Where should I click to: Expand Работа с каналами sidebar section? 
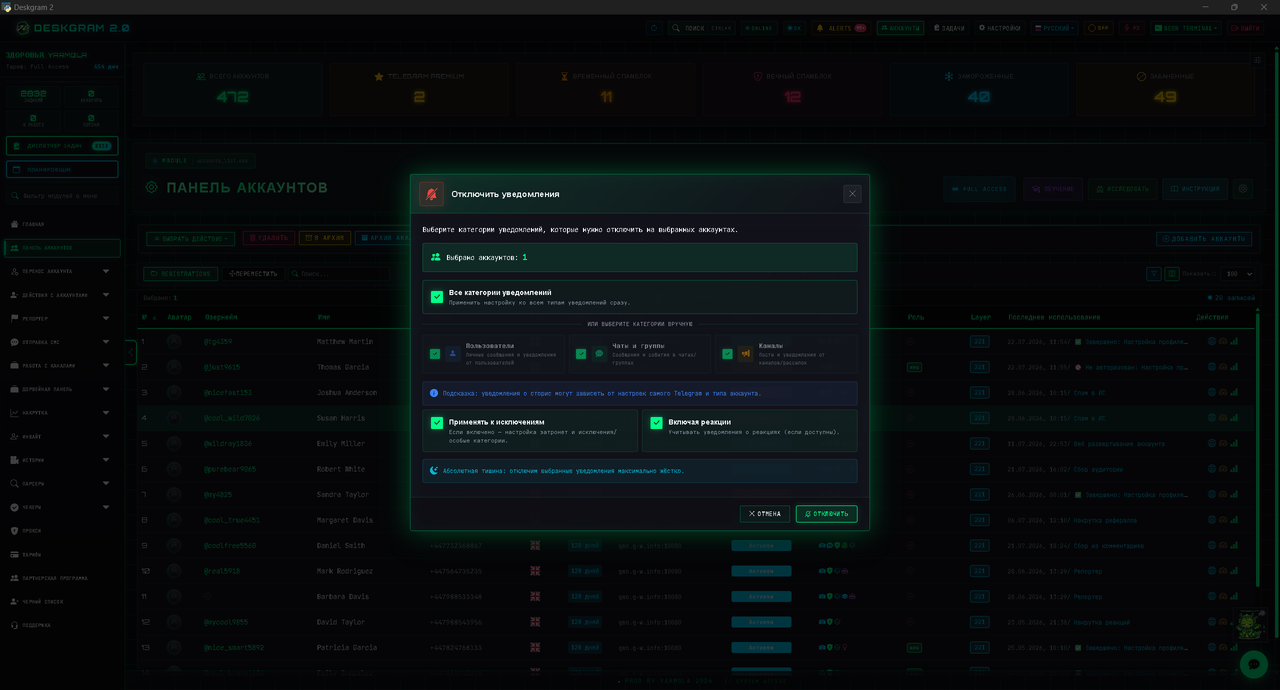[x=62, y=365]
